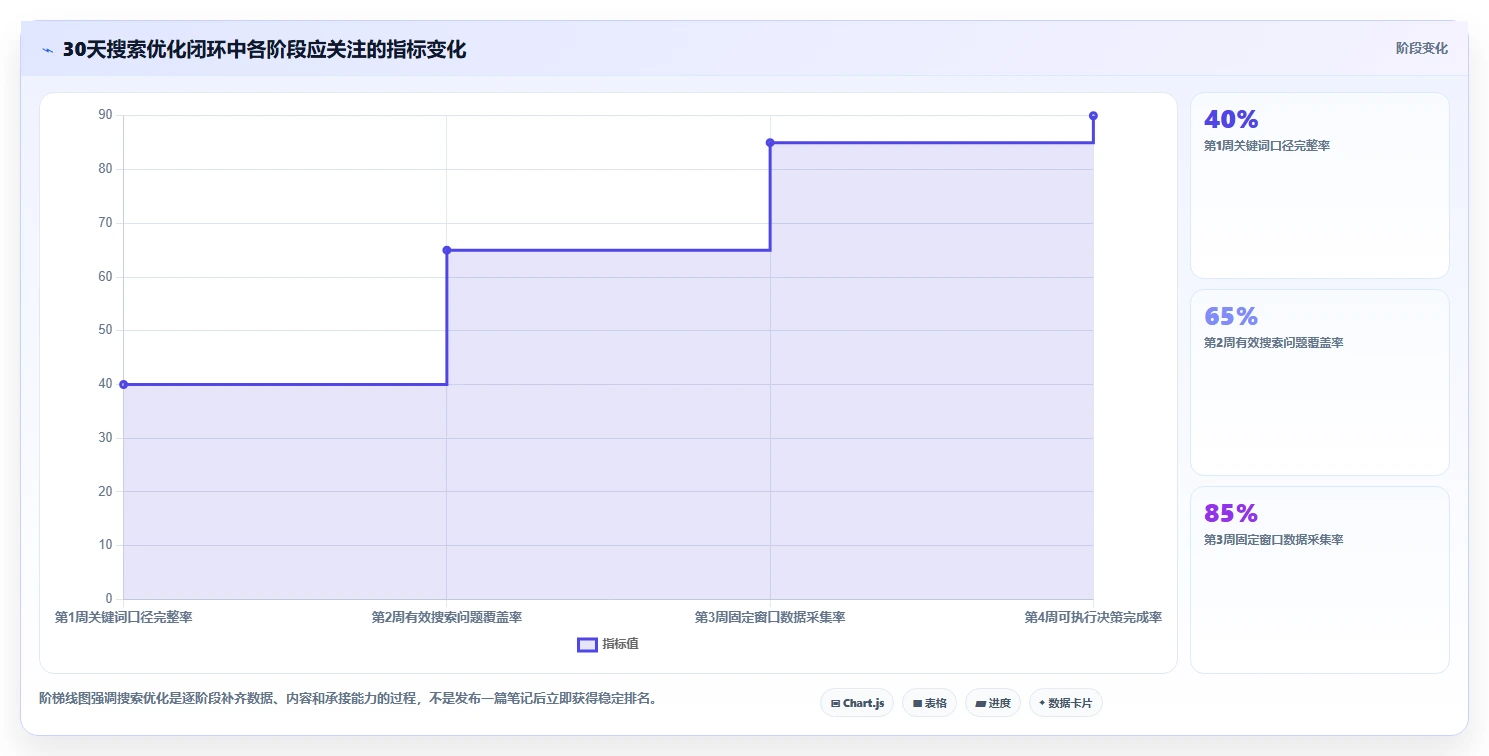Click the 指标值 legend color box
1489x756 pixels.
click(587, 645)
